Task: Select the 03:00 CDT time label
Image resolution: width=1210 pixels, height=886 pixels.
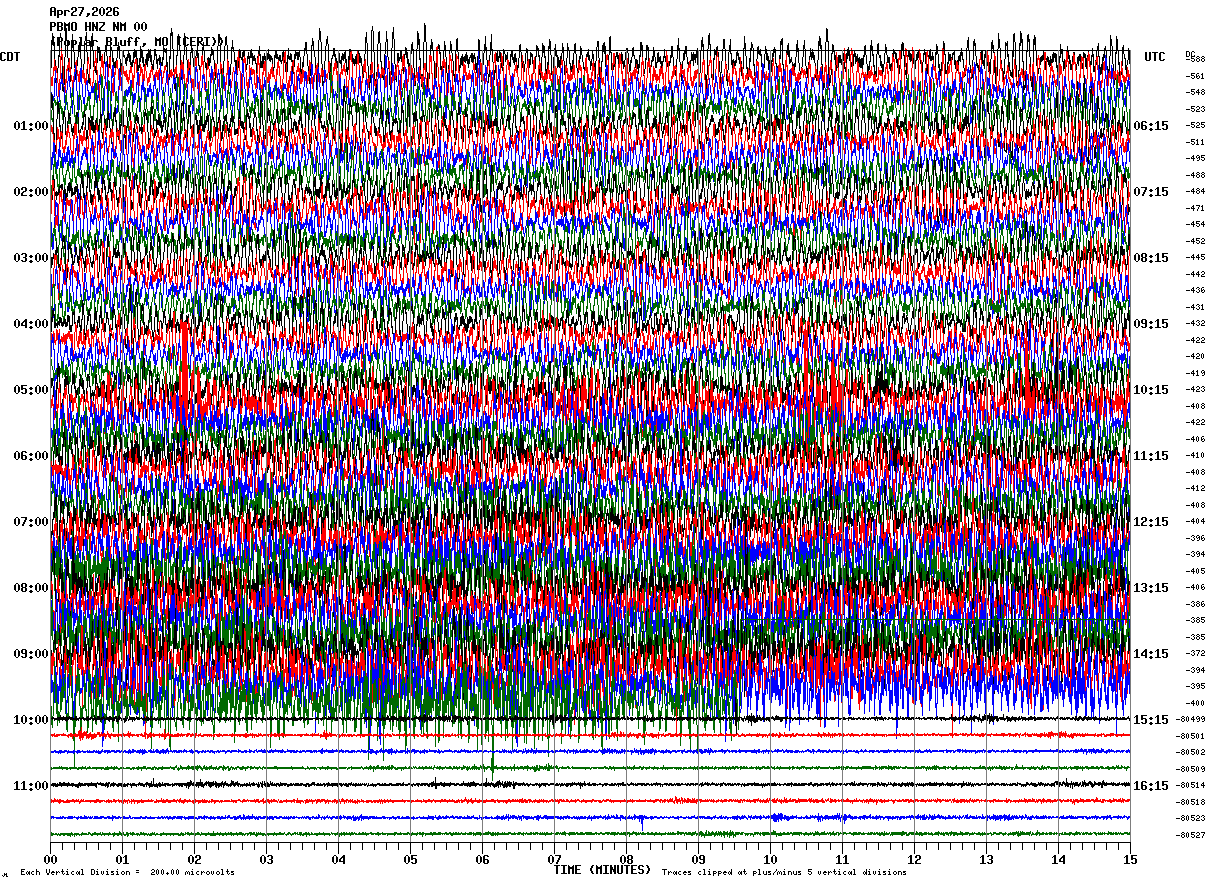Action: point(31,258)
